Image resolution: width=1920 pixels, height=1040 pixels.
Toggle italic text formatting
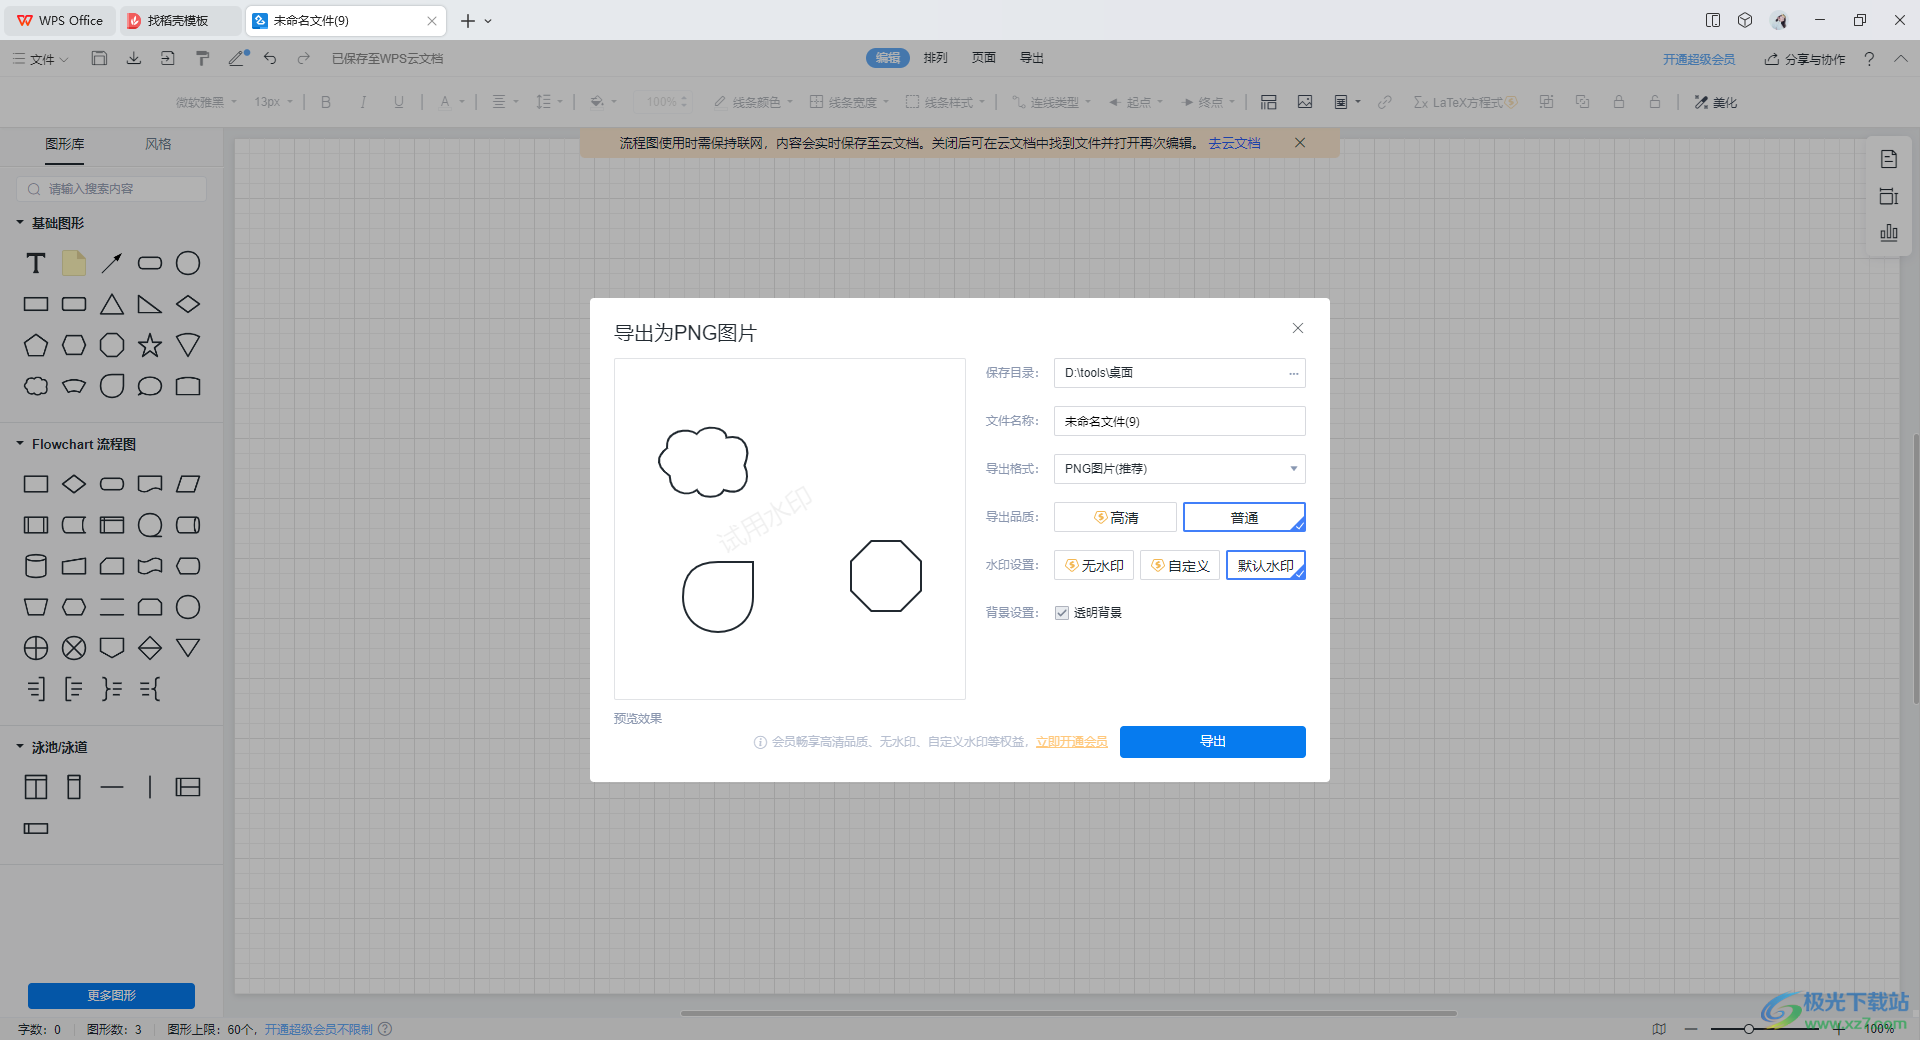point(363,102)
